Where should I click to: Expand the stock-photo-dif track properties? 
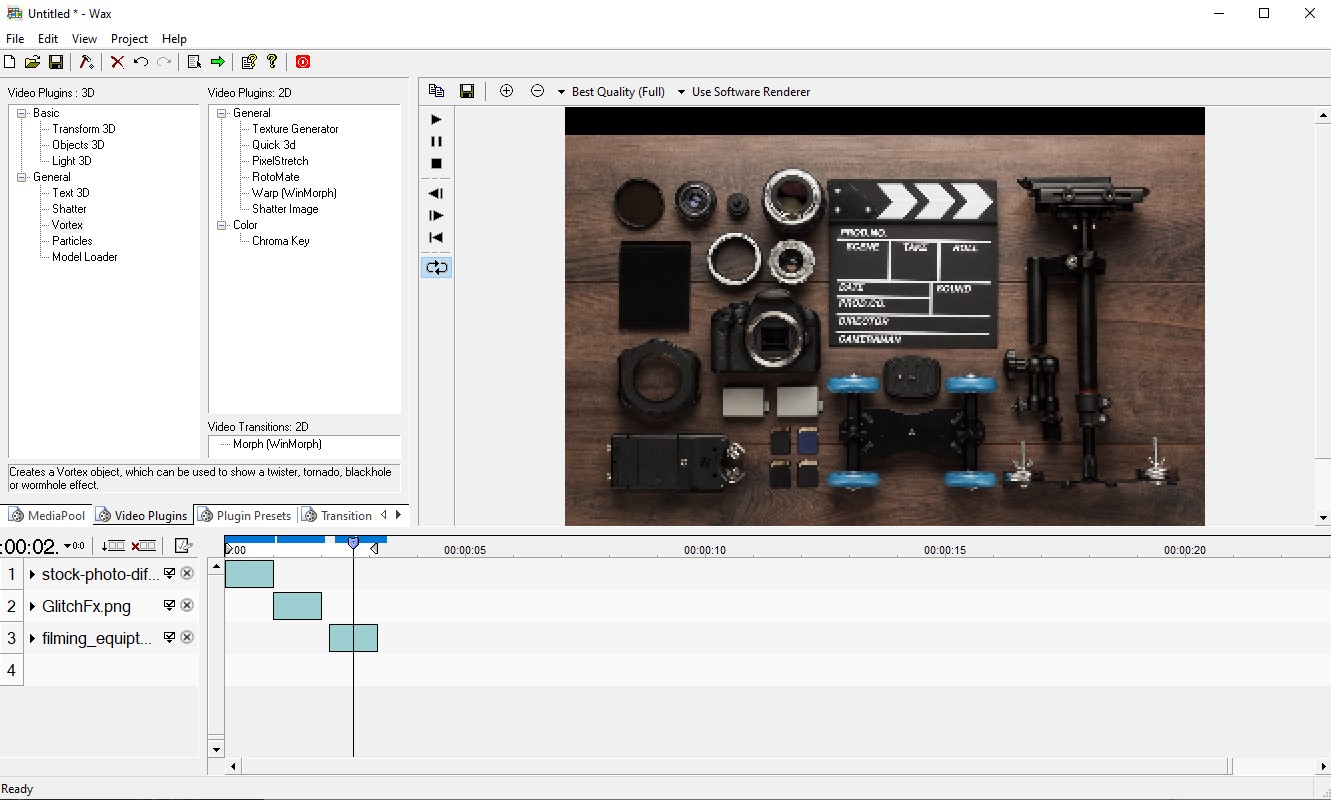coord(32,574)
